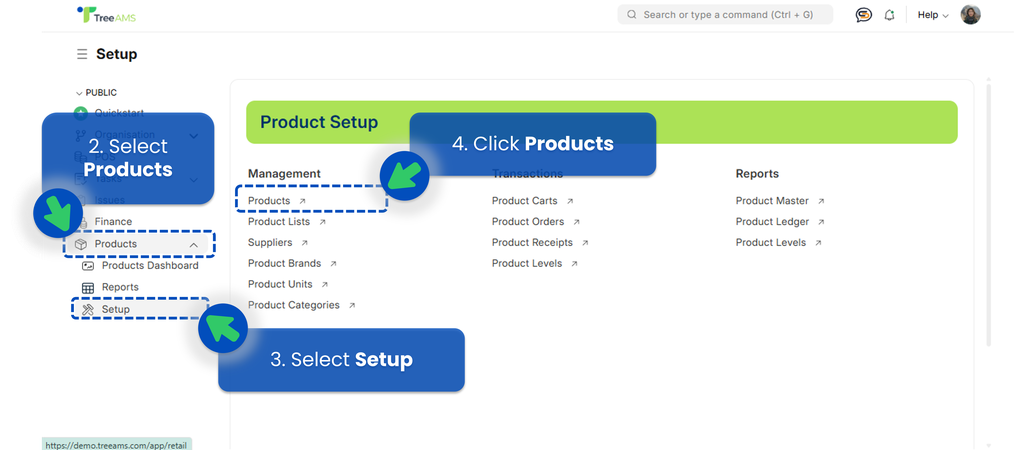
Task: Go to Product Categories
Action: pos(293,306)
